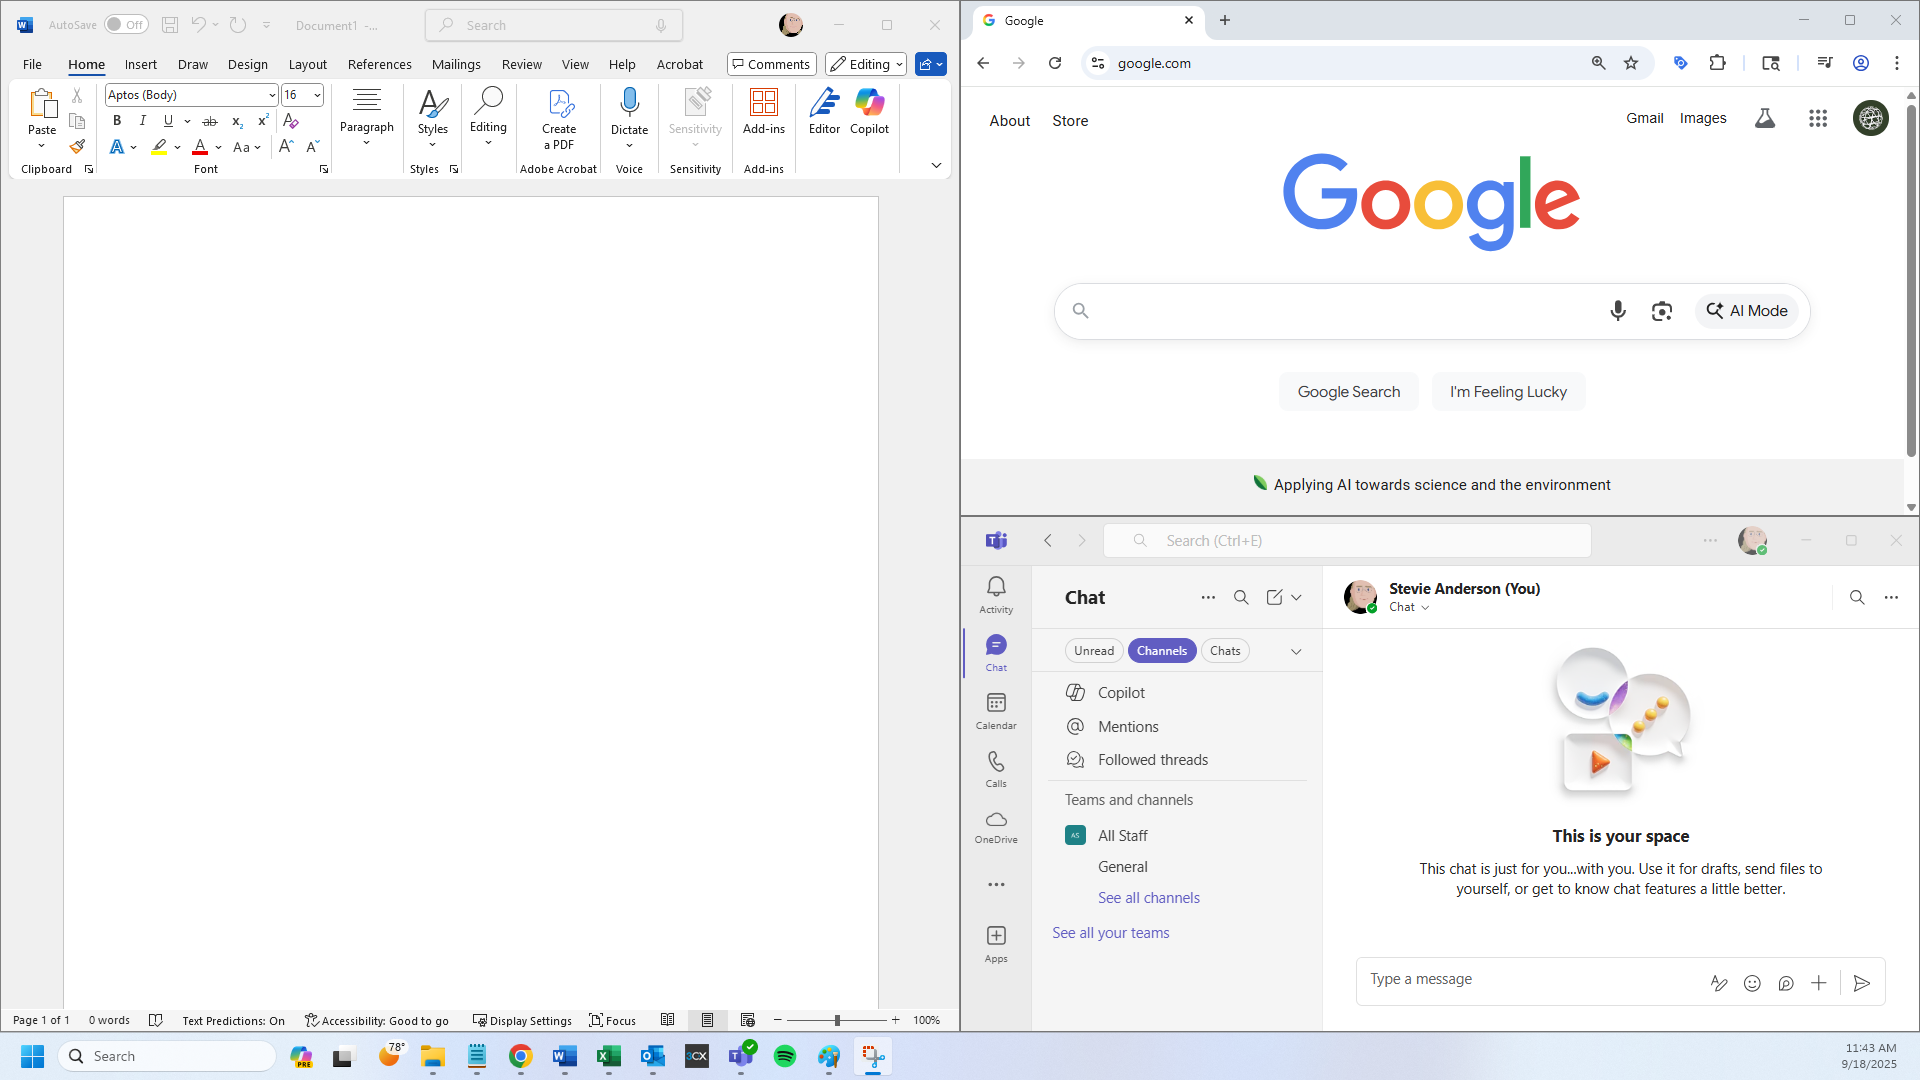This screenshot has height=1080, width=1920.
Task: Toggle the AutoSave switch in Word
Action: pos(126,25)
